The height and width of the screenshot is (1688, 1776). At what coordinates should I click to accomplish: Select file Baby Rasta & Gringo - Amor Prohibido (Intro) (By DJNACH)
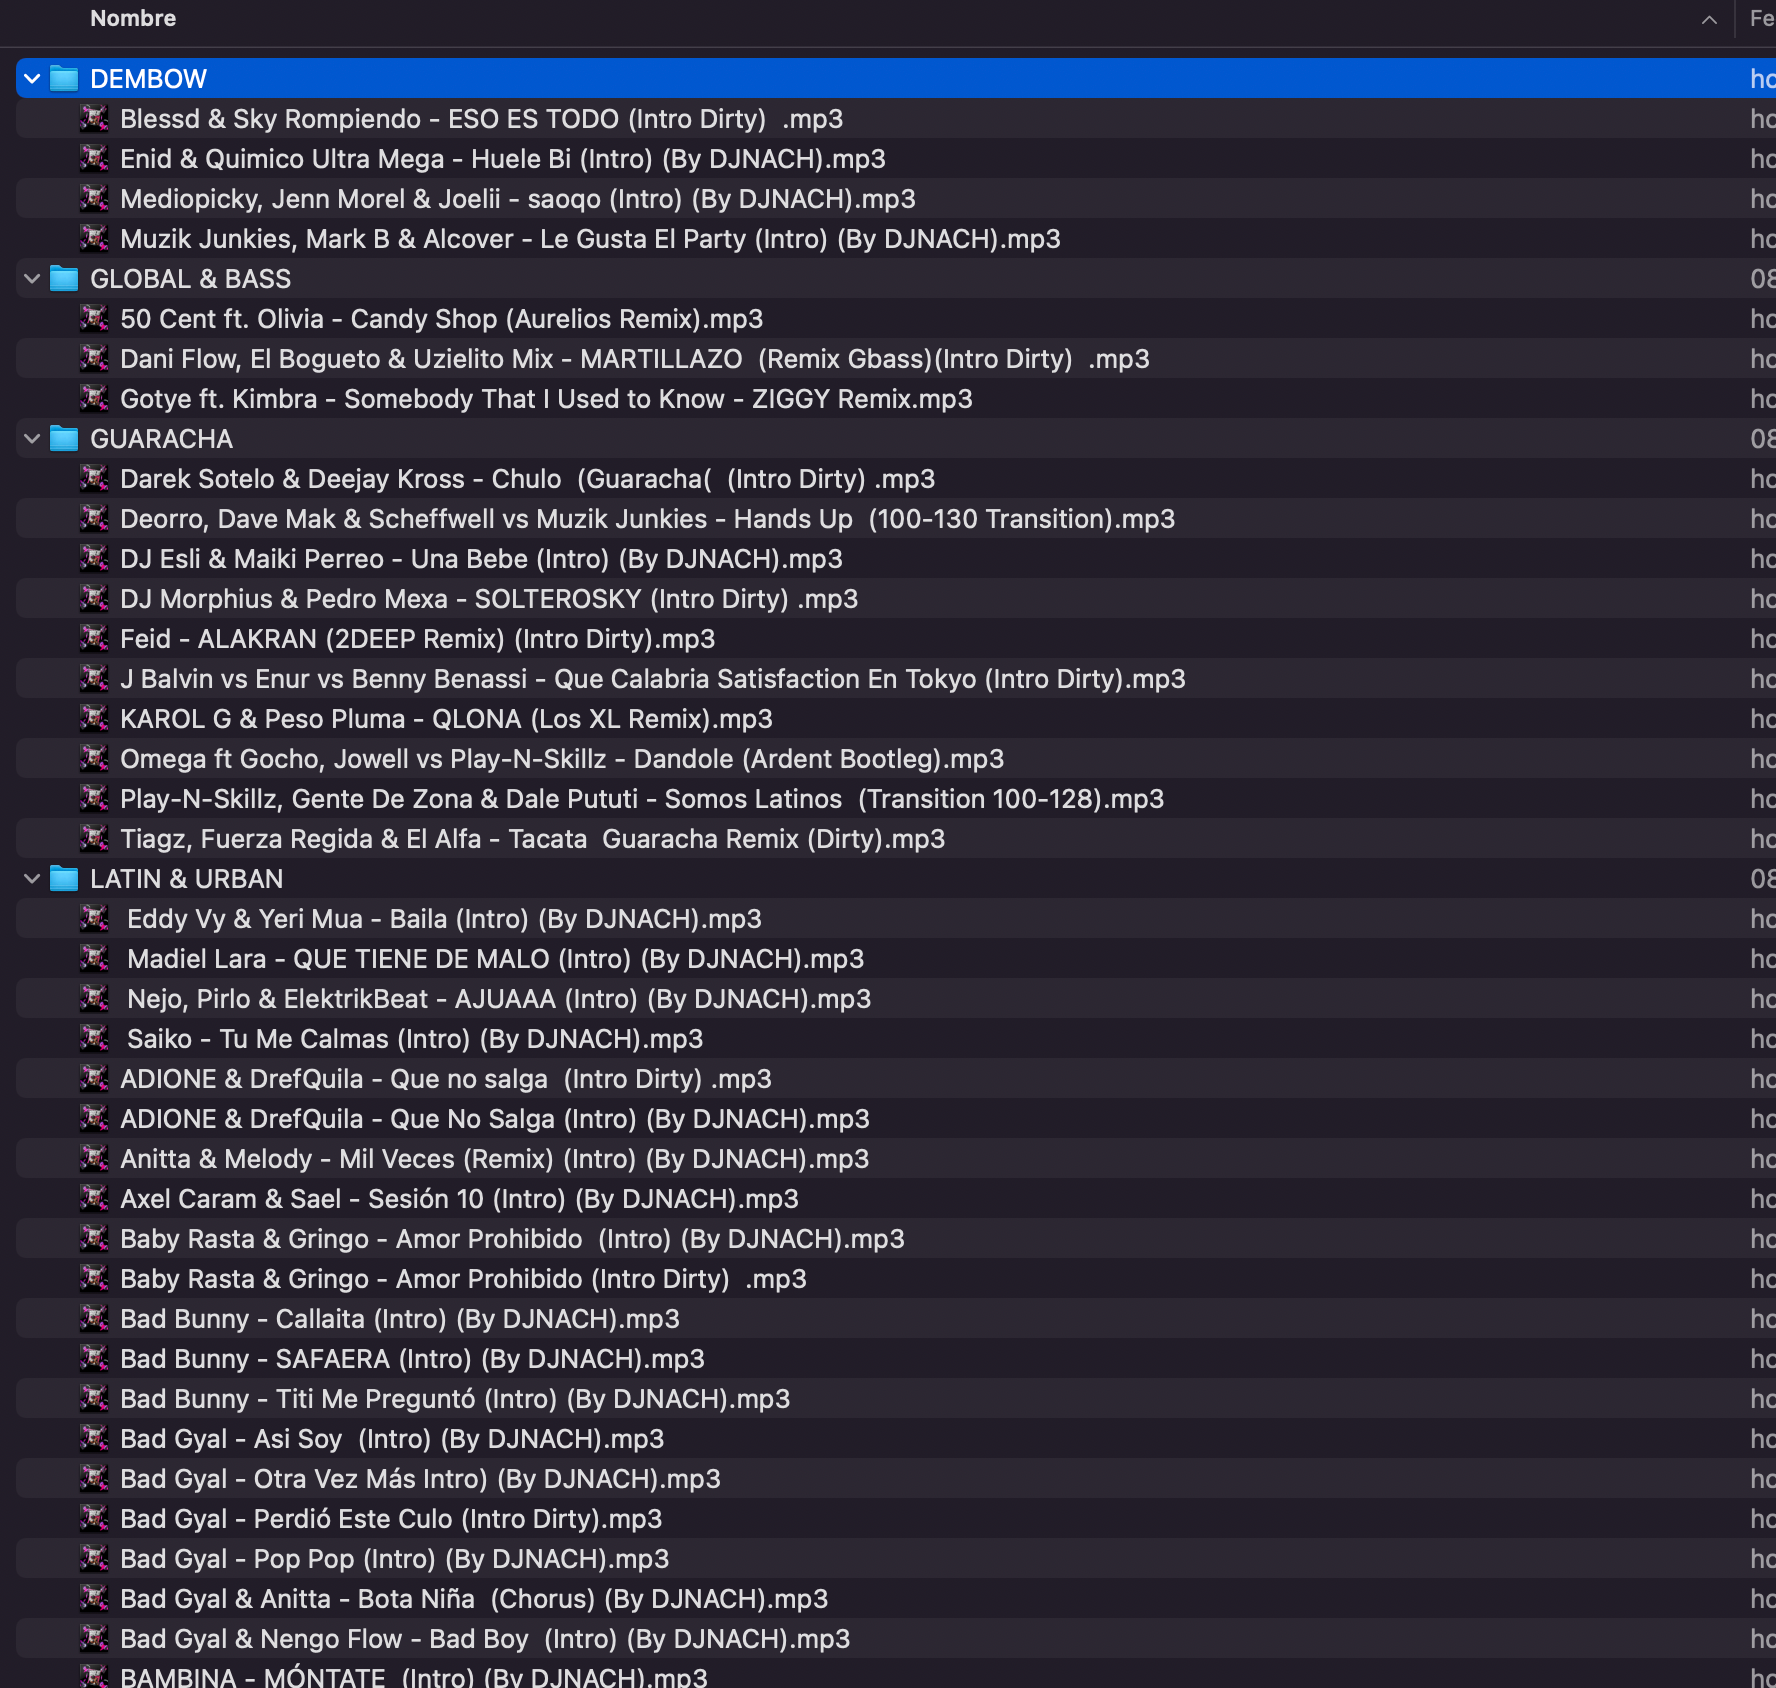[x=512, y=1239]
